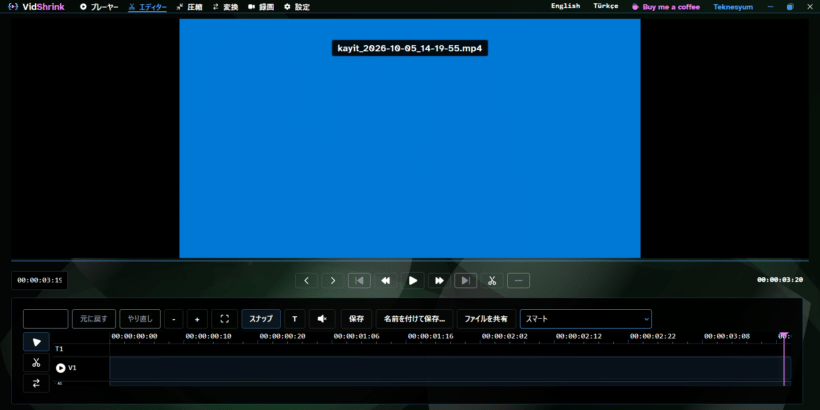Click the blue video preview area

pyautogui.click(x=410, y=139)
